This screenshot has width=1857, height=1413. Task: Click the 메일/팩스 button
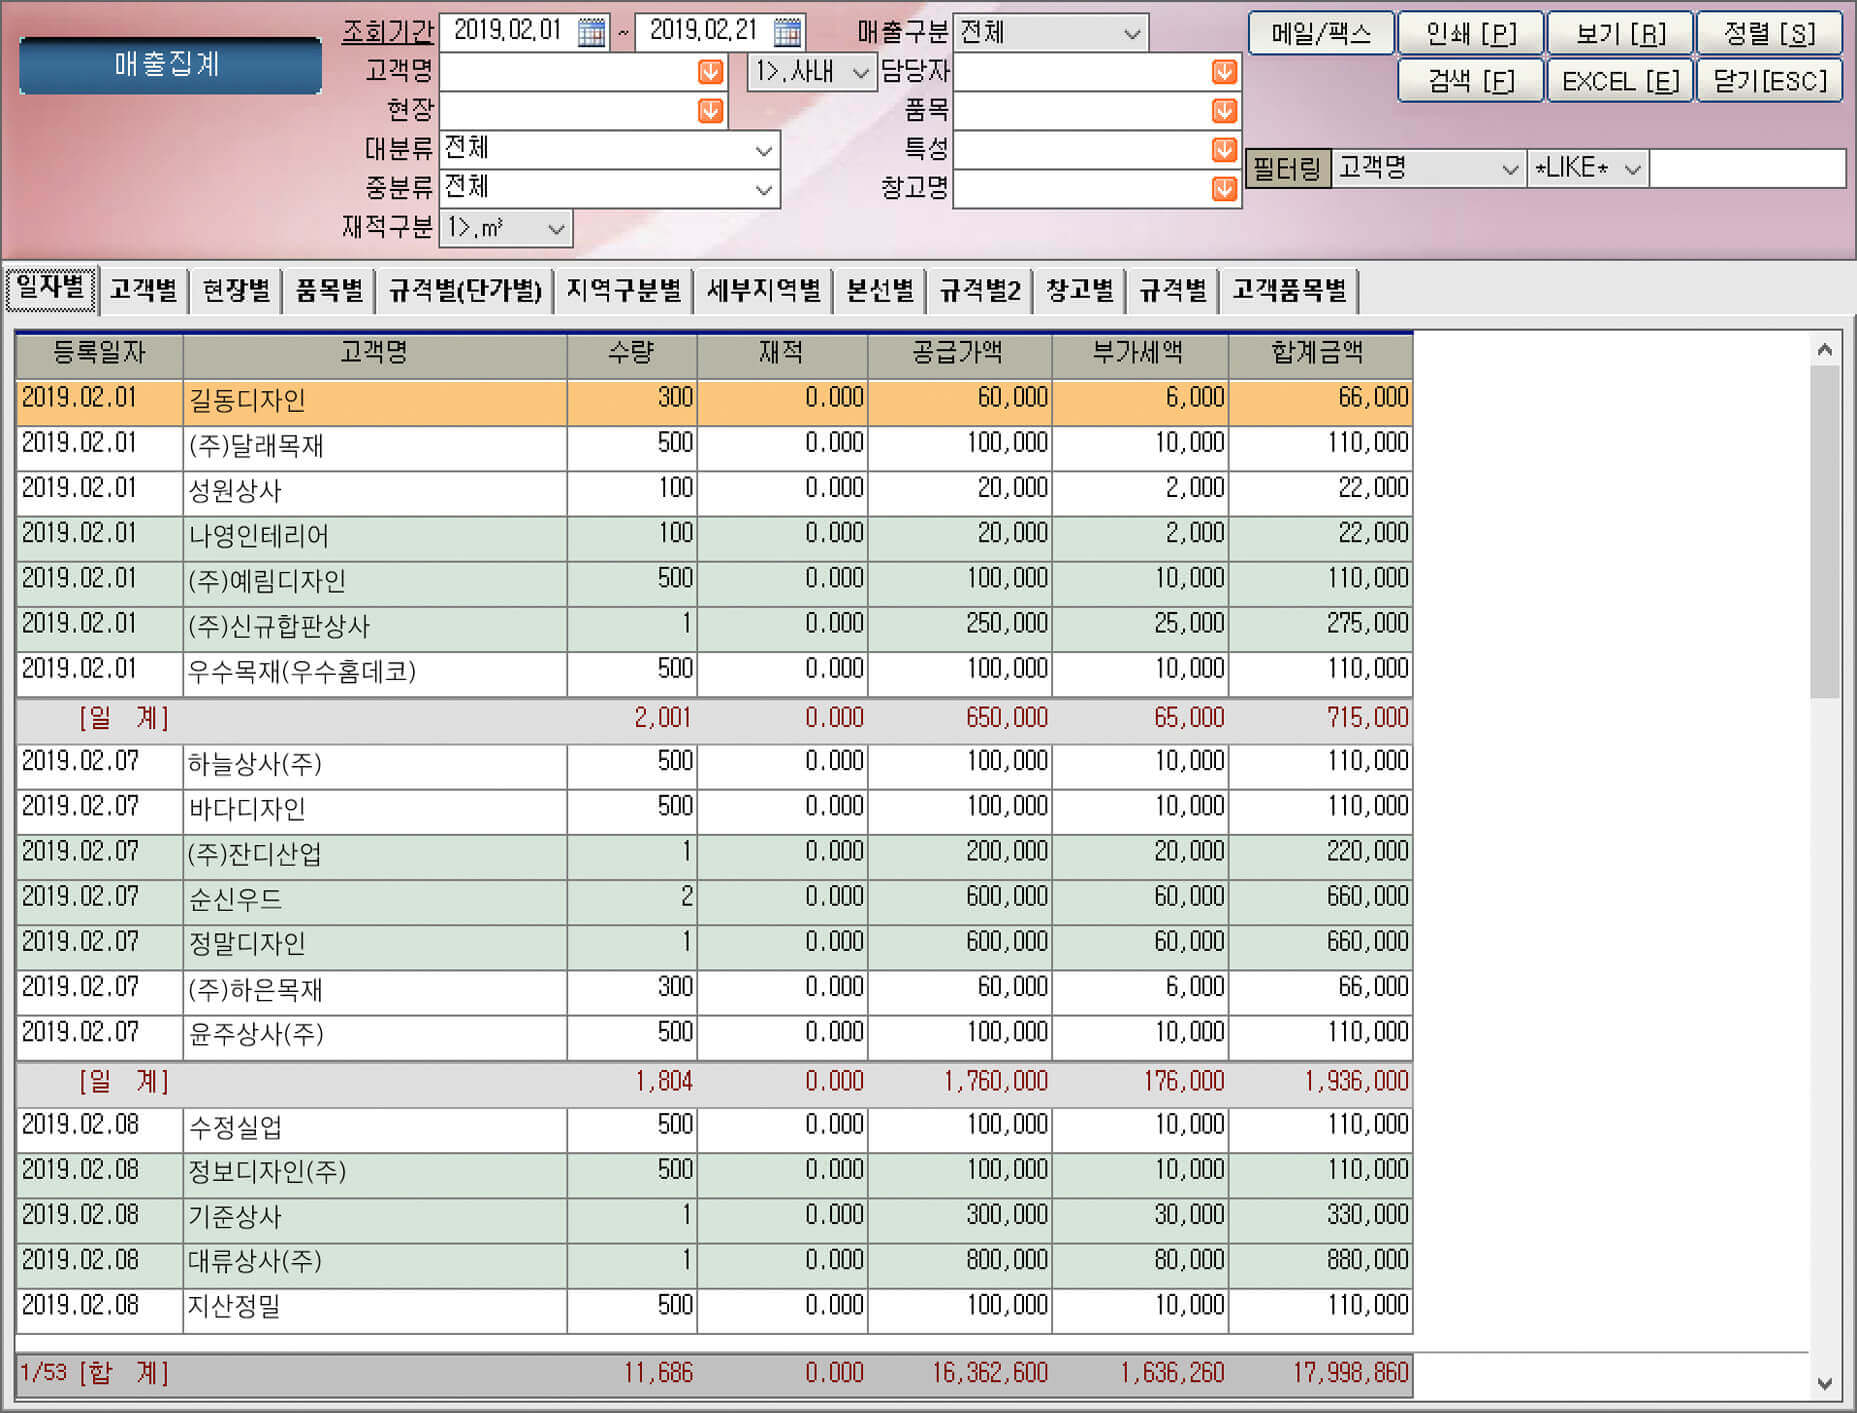(1321, 34)
